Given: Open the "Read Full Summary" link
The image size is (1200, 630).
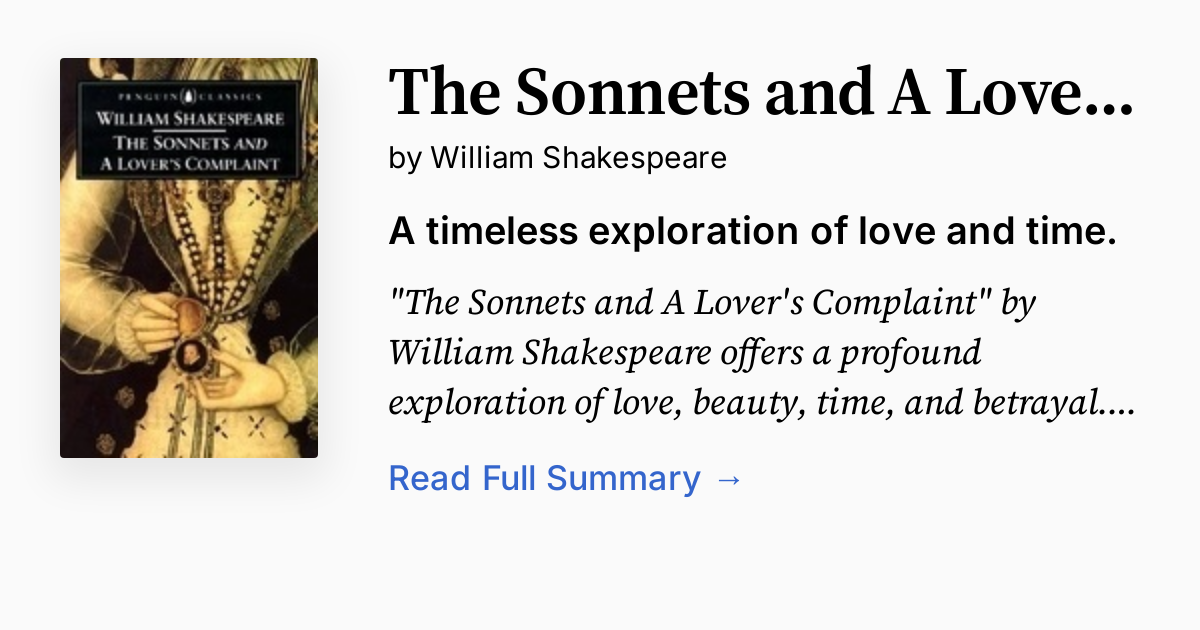Looking at the screenshot, I should [x=544, y=478].
